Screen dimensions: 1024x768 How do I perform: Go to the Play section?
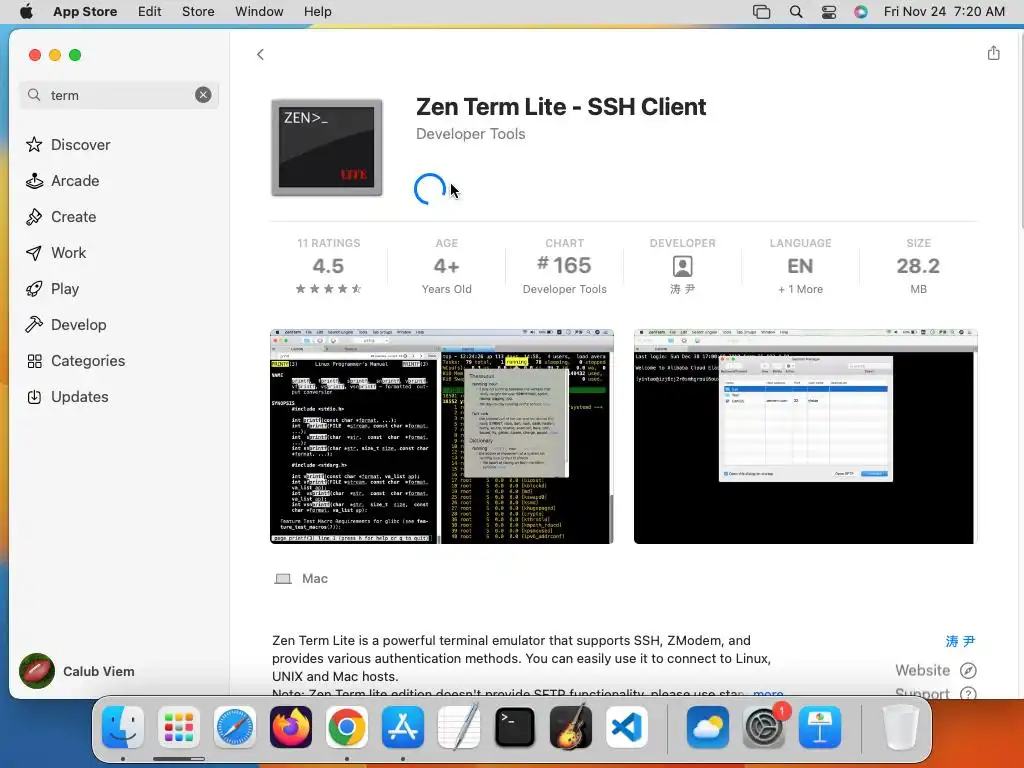click(52, 289)
